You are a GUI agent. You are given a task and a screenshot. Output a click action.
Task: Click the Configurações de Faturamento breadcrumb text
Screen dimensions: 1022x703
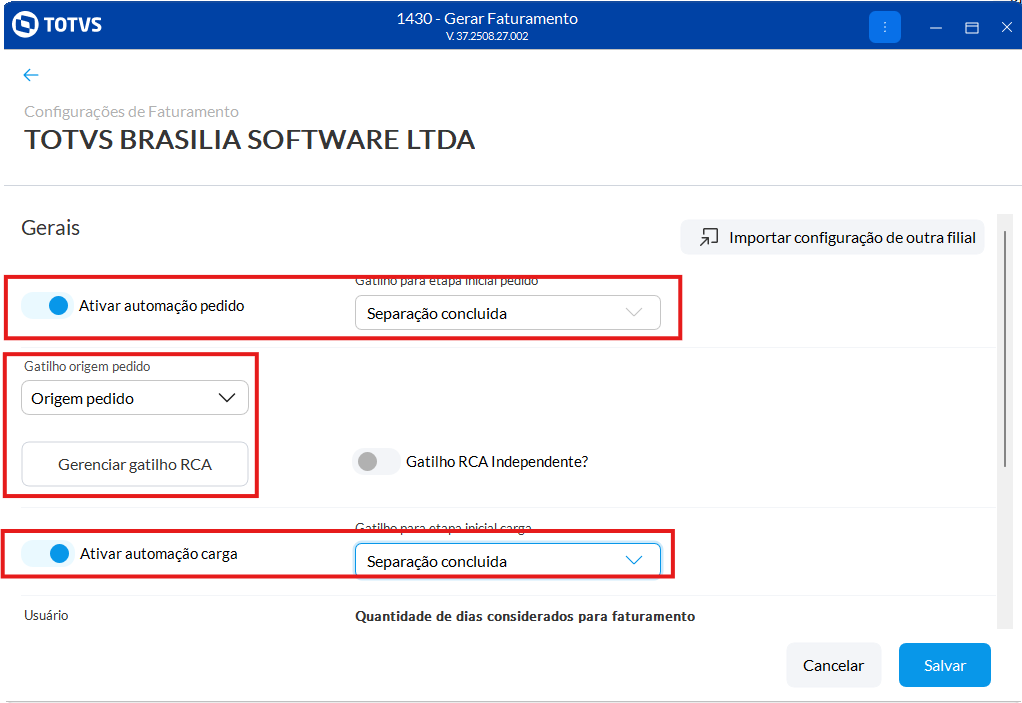(x=132, y=111)
